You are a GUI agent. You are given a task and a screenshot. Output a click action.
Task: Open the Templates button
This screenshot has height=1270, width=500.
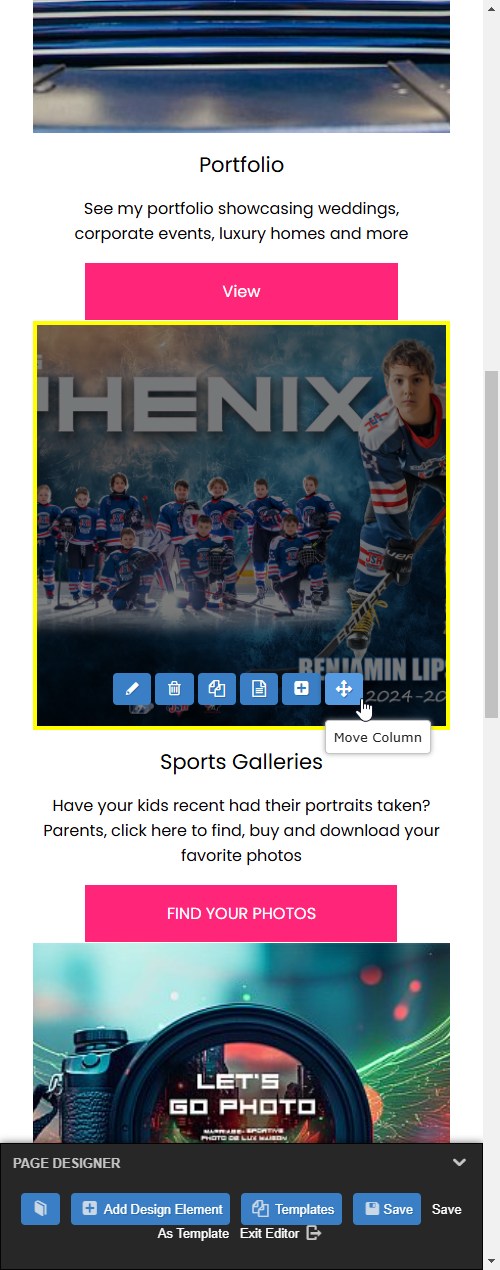tap(292, 1209)
